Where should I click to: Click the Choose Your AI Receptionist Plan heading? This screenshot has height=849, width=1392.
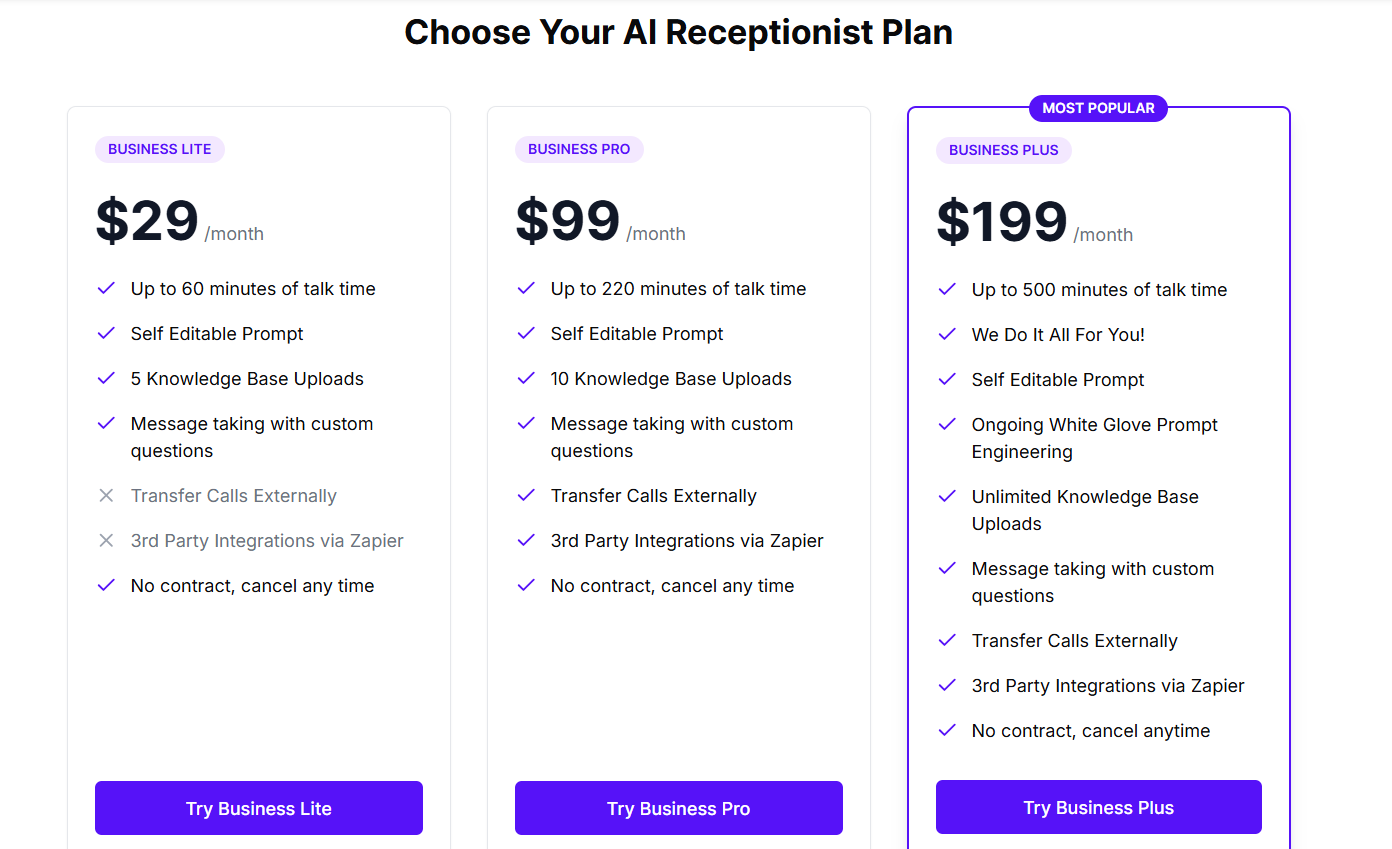coord(678,32)
